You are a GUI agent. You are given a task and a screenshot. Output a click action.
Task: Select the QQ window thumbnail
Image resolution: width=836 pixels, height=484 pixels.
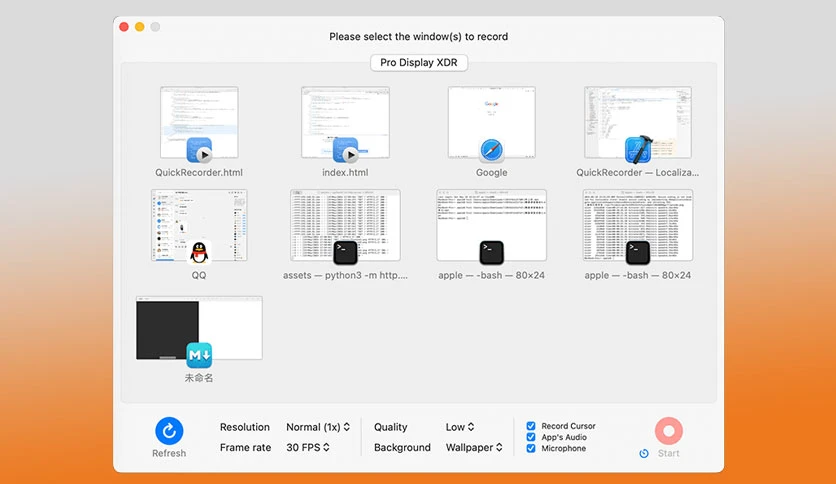(199, 225)
